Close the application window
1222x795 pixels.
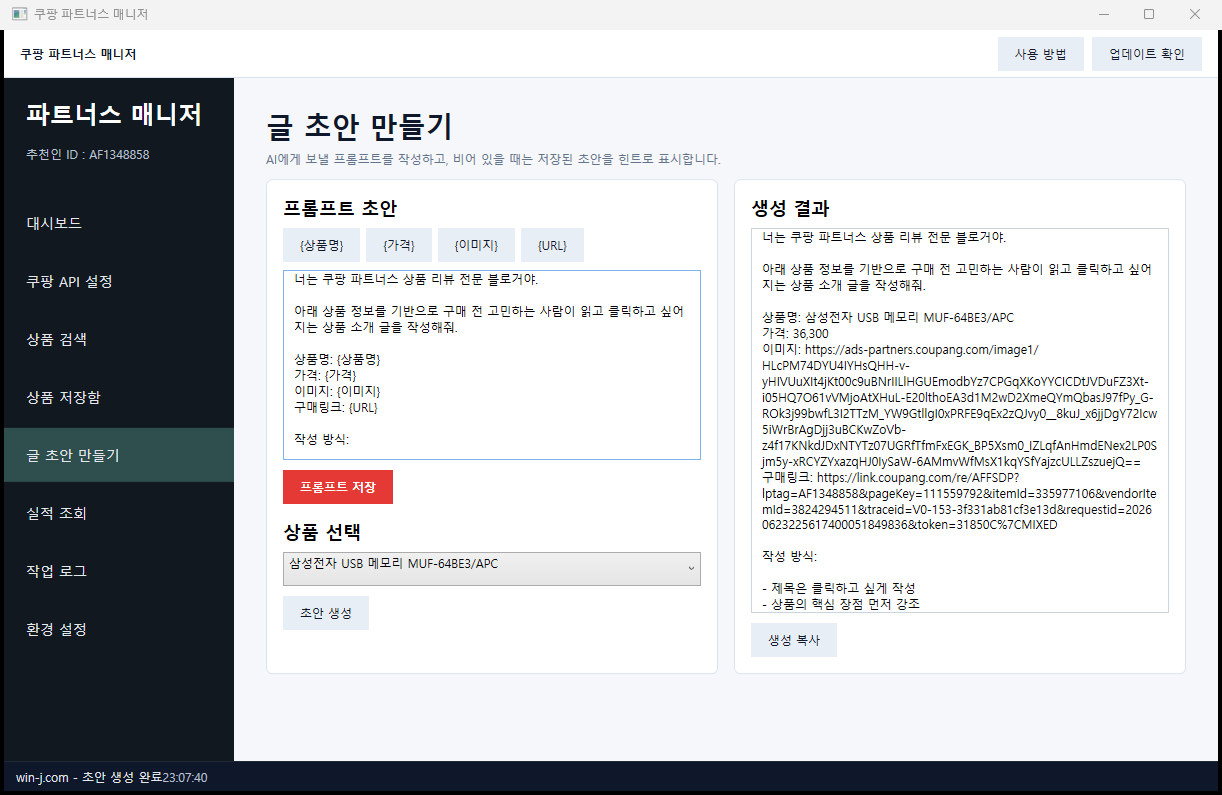[x=1195, y=14]
